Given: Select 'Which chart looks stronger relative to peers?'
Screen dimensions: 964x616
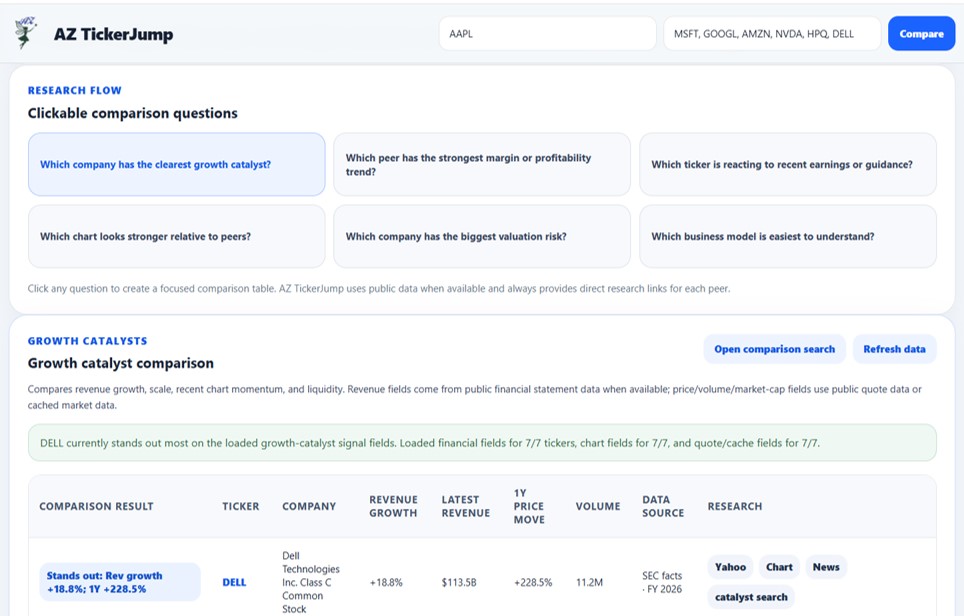Looking at the screenshot, I should [x=176, y=237].
